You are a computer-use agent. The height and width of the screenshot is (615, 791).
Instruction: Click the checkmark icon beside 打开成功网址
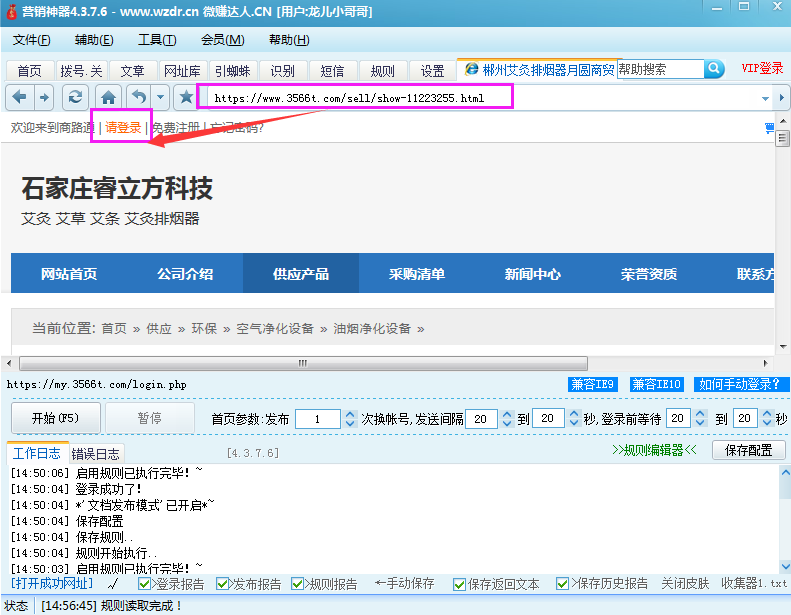tap(114, 584)
